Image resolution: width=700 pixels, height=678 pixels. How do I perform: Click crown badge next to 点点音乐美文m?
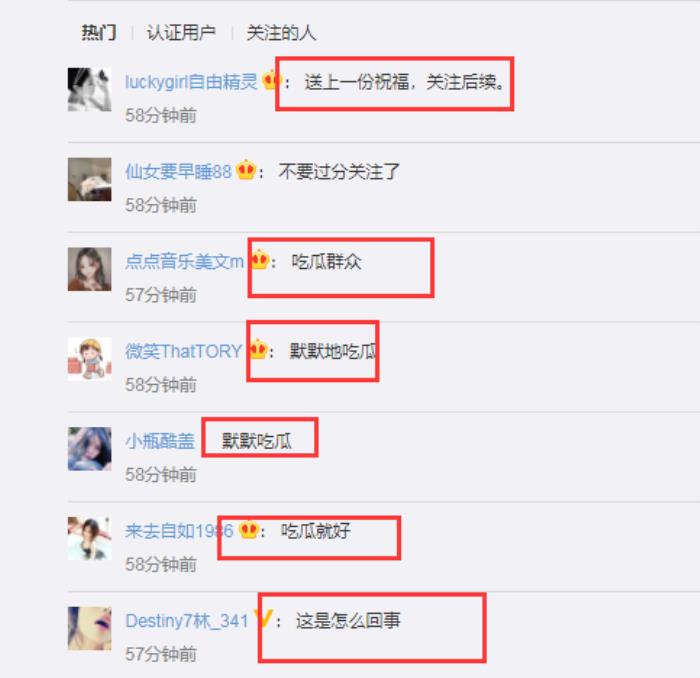(260, 260)
